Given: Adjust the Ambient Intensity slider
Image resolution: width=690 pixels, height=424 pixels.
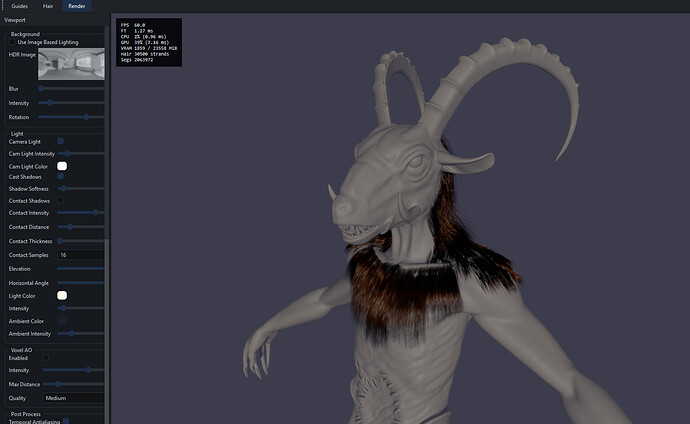Looking at the screenshot, I should [x=81, y=333].
